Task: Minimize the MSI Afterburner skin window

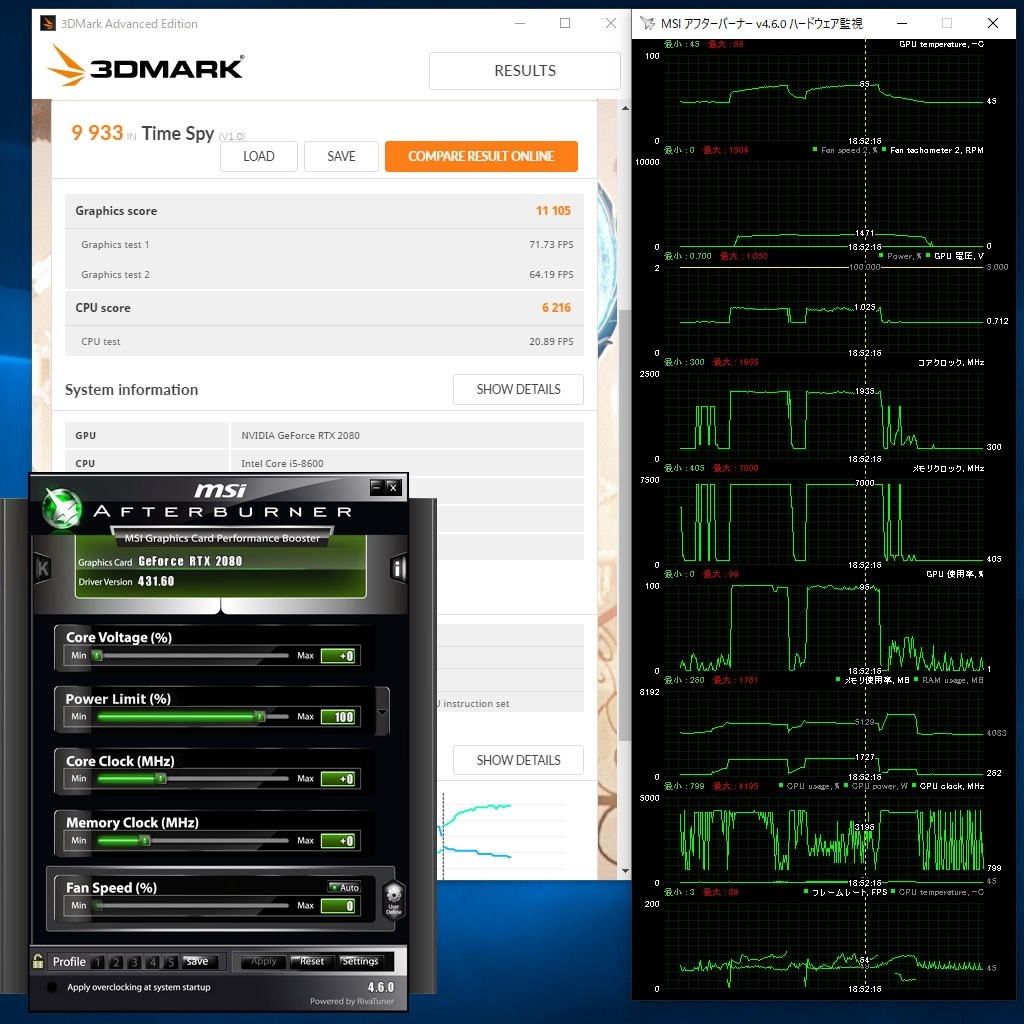Action: click(377, 487)
